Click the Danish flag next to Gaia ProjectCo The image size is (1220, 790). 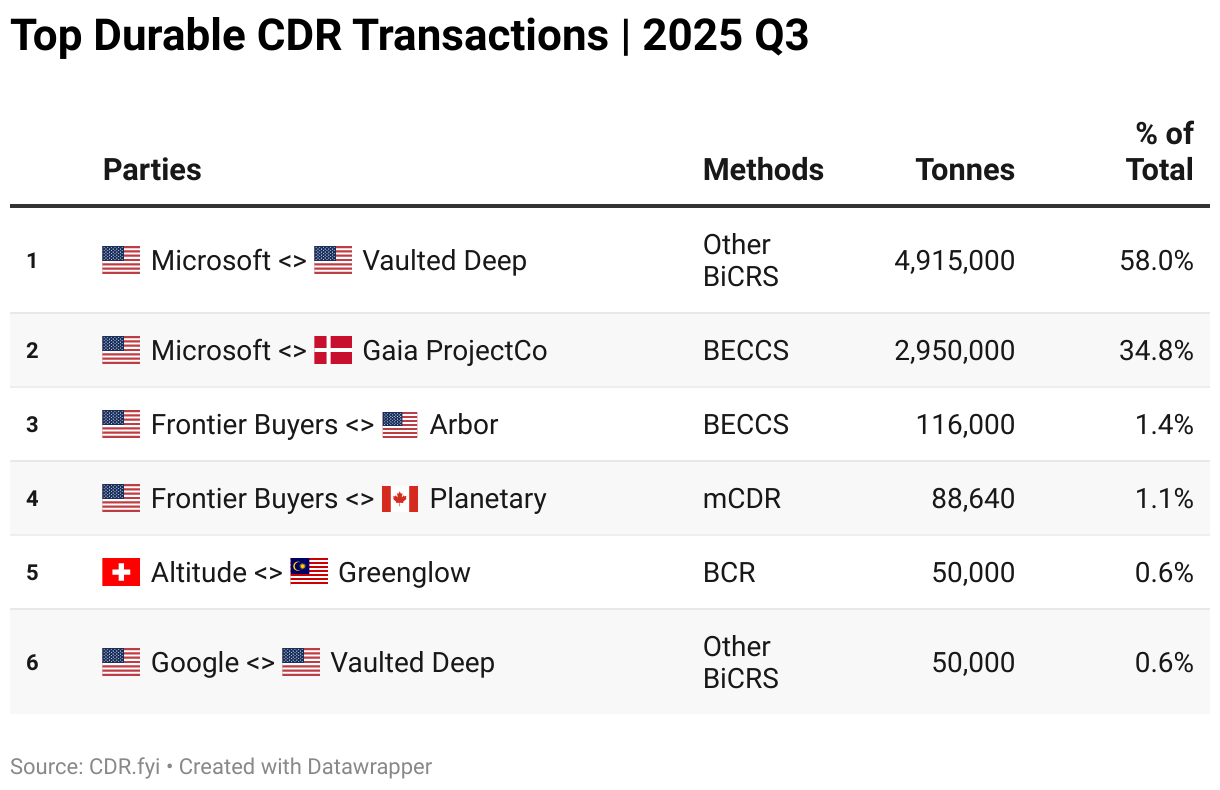(x=333, y=351)
